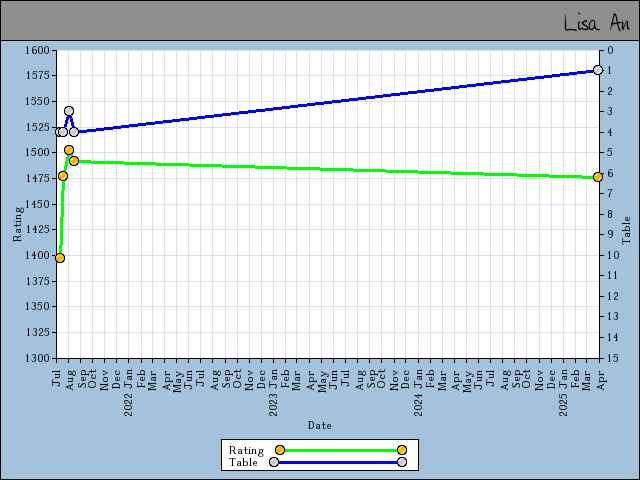Click the 1550 tick on the Rating axis
Screen dimensions: 640x480
37,101
